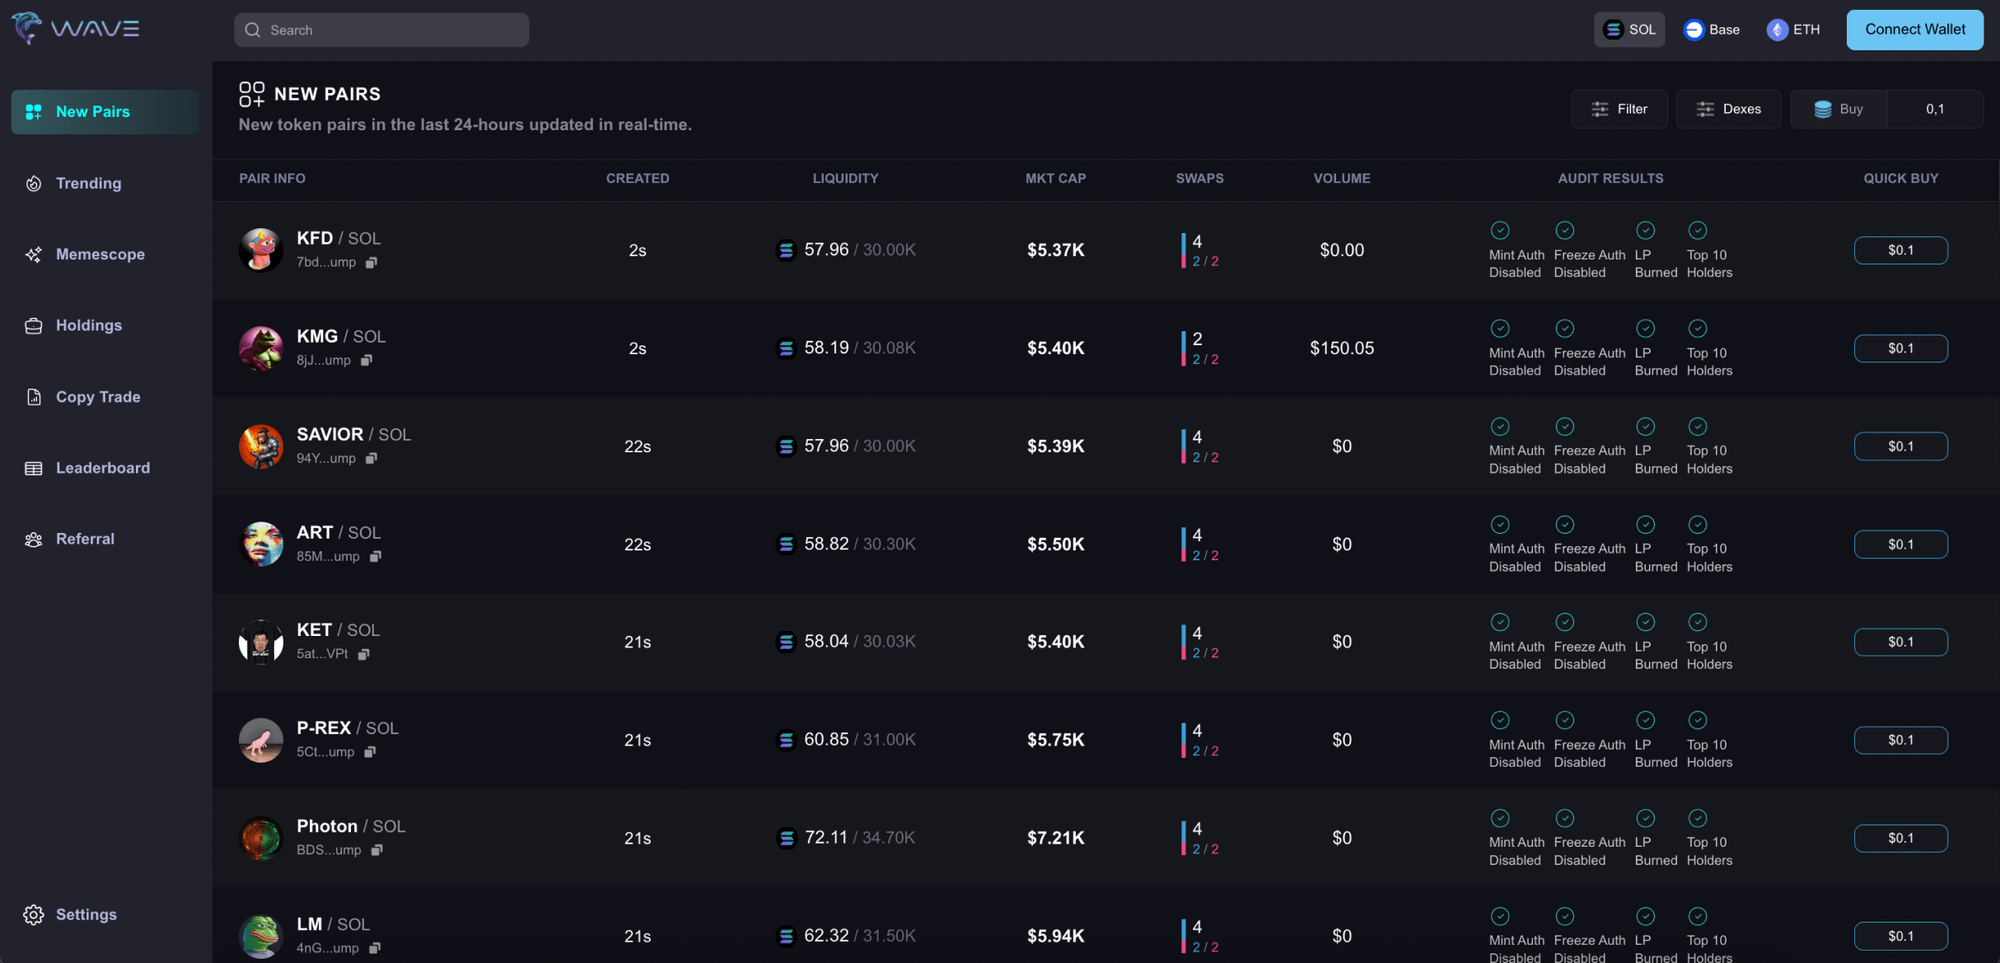Open the Dexes selector
Screen dimensions: 2000x963
[x=1728, y=109]
